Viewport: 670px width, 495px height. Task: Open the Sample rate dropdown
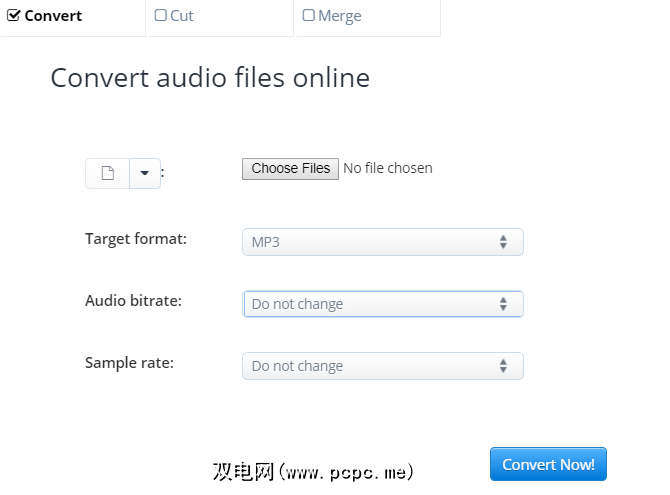point(382,366)
